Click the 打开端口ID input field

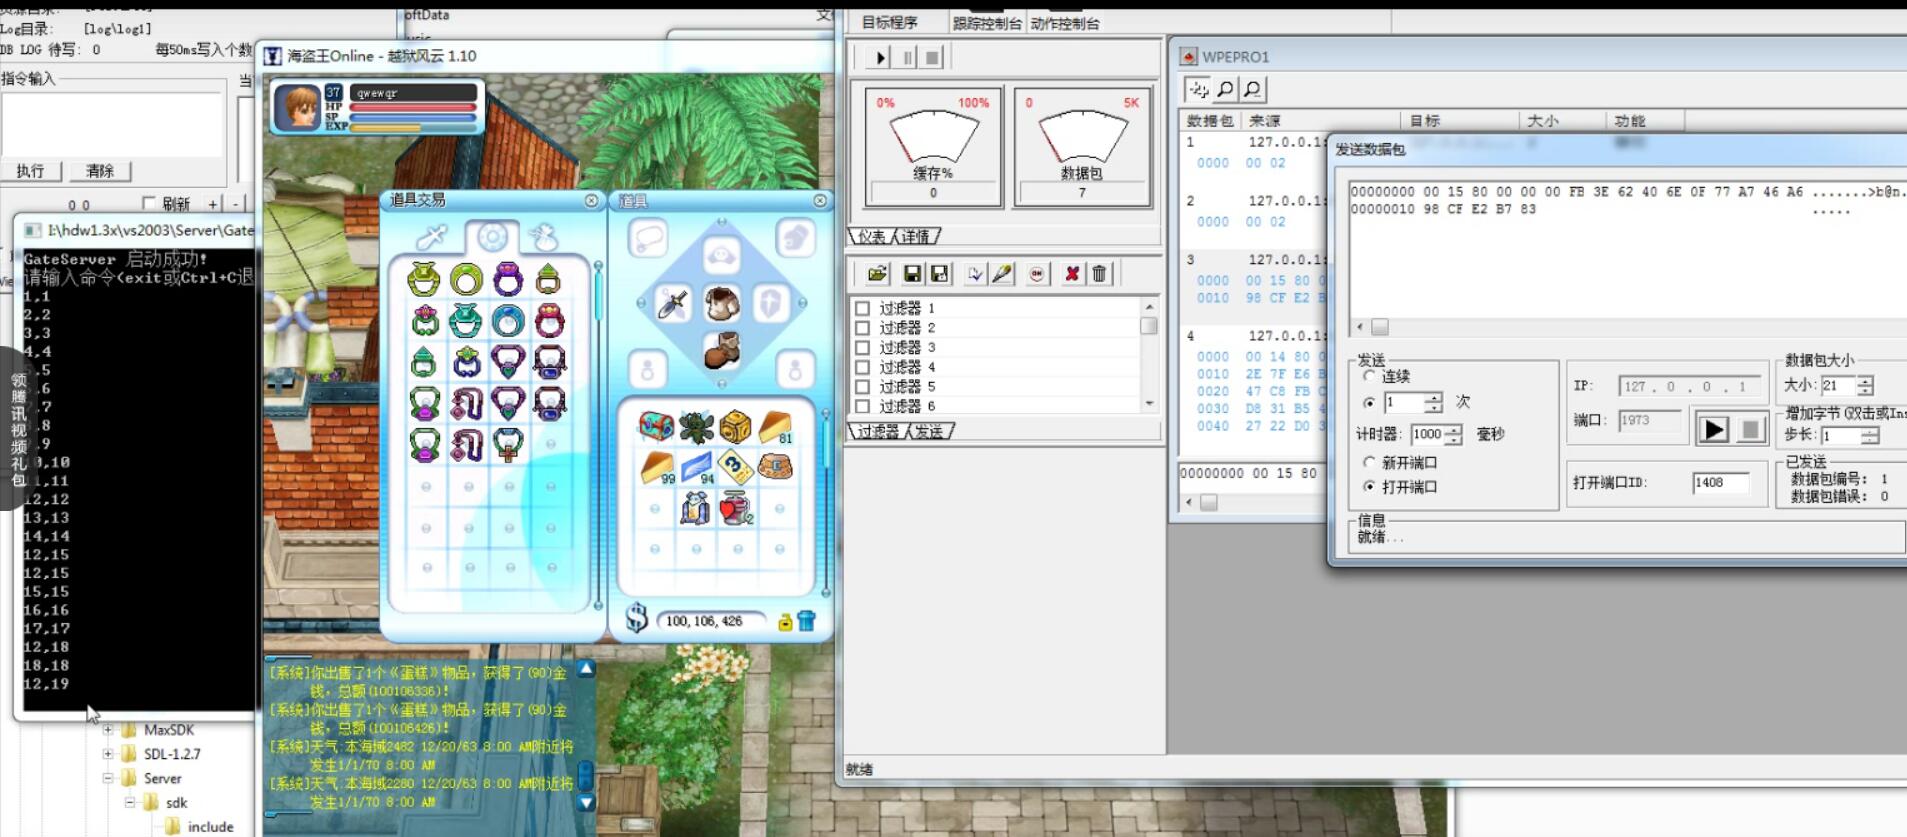[1720, 482]
